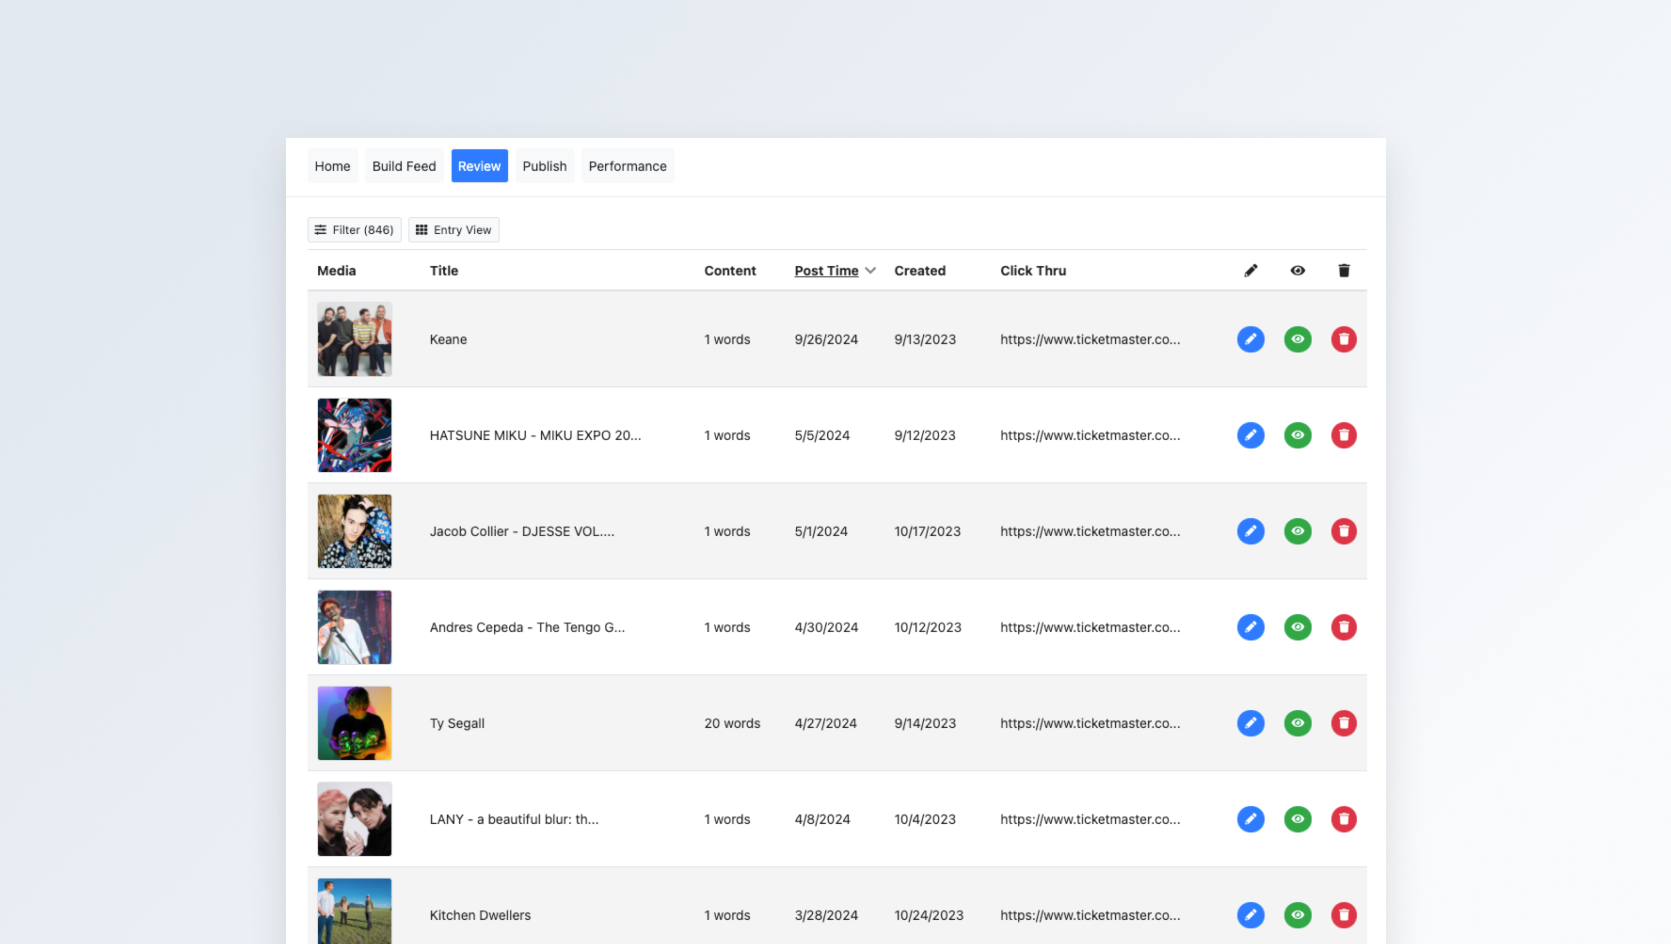
Task: Open the Performance tab
Action: coord(627,165)
